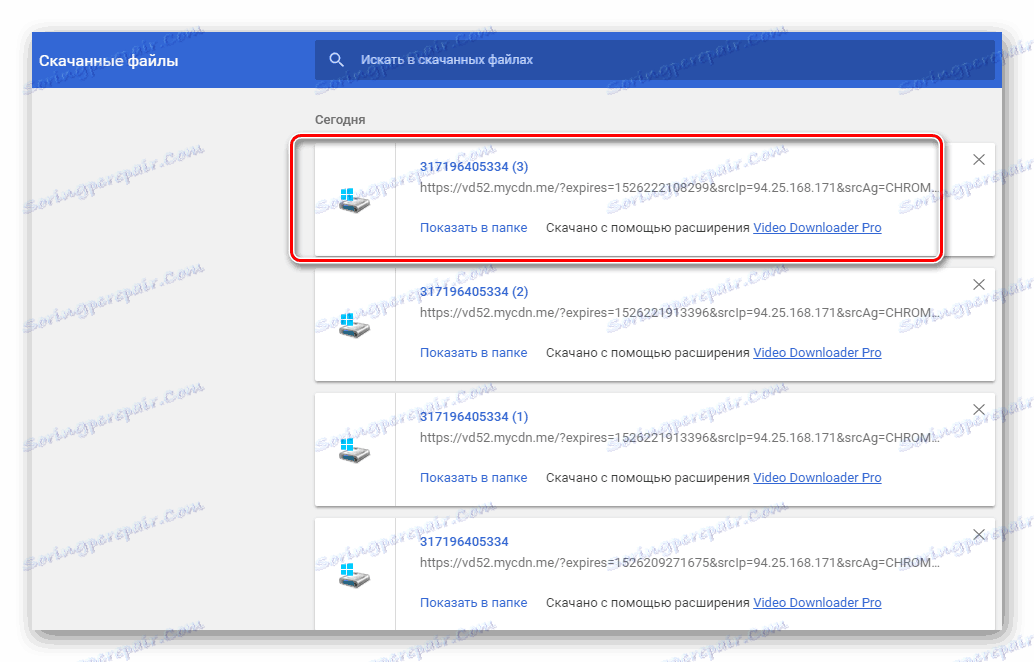1034x662 pixels.
Task: Remove 317196405334 (2) from list with X
Action: pos(979,285)
